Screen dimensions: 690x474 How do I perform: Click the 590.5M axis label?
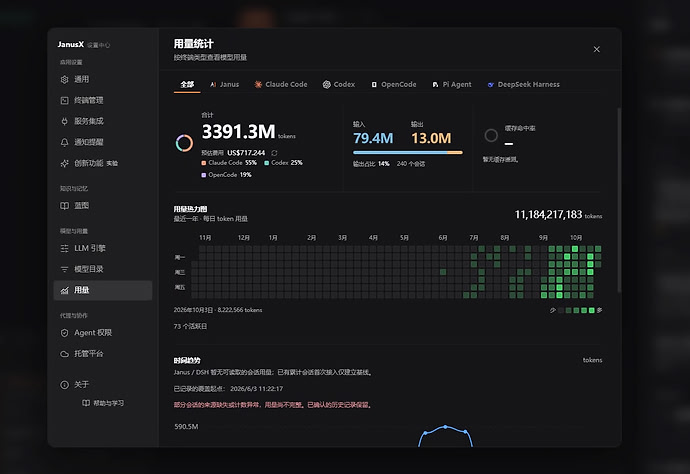tap(186, 426)
